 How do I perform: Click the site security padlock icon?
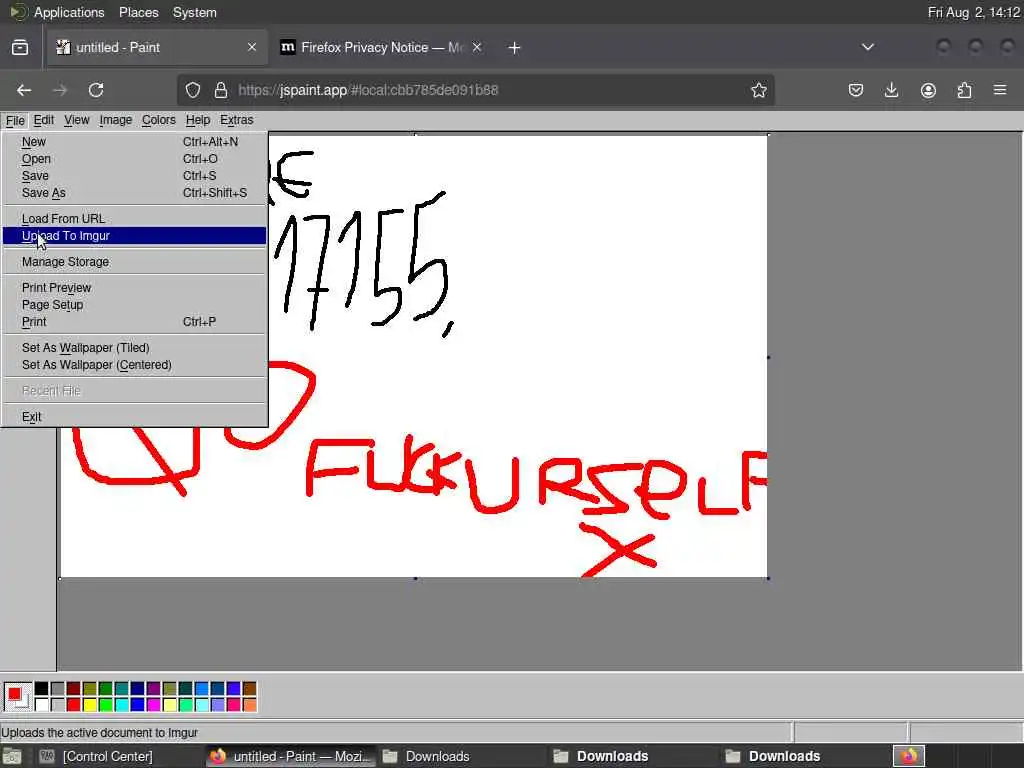[221, 90]
